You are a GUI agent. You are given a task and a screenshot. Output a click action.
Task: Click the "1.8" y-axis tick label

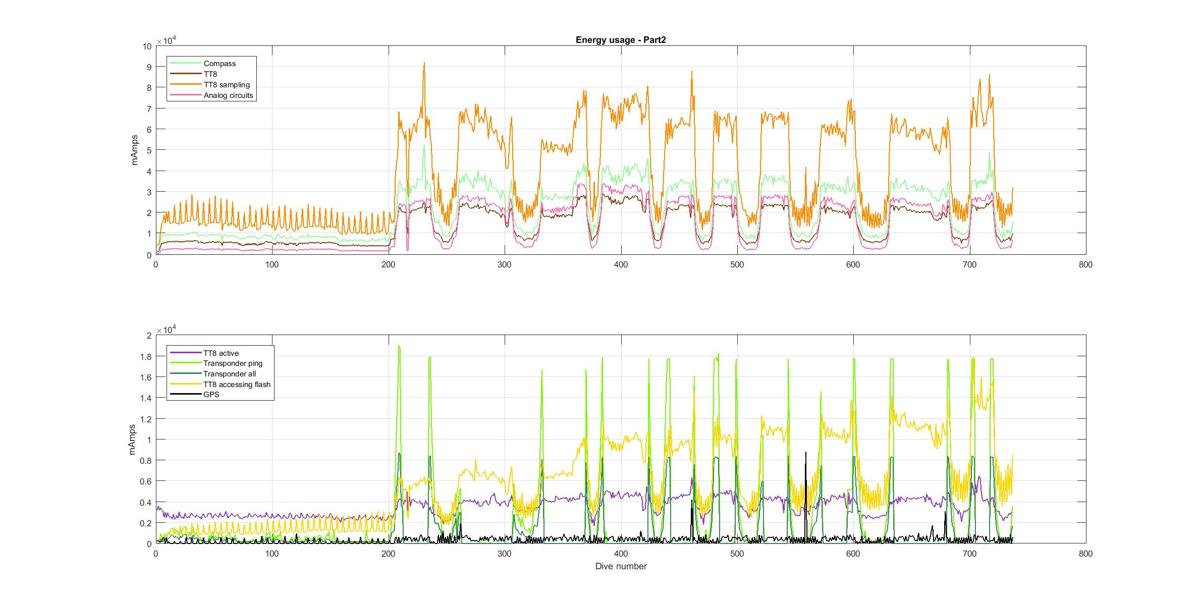tap(146, 356)
